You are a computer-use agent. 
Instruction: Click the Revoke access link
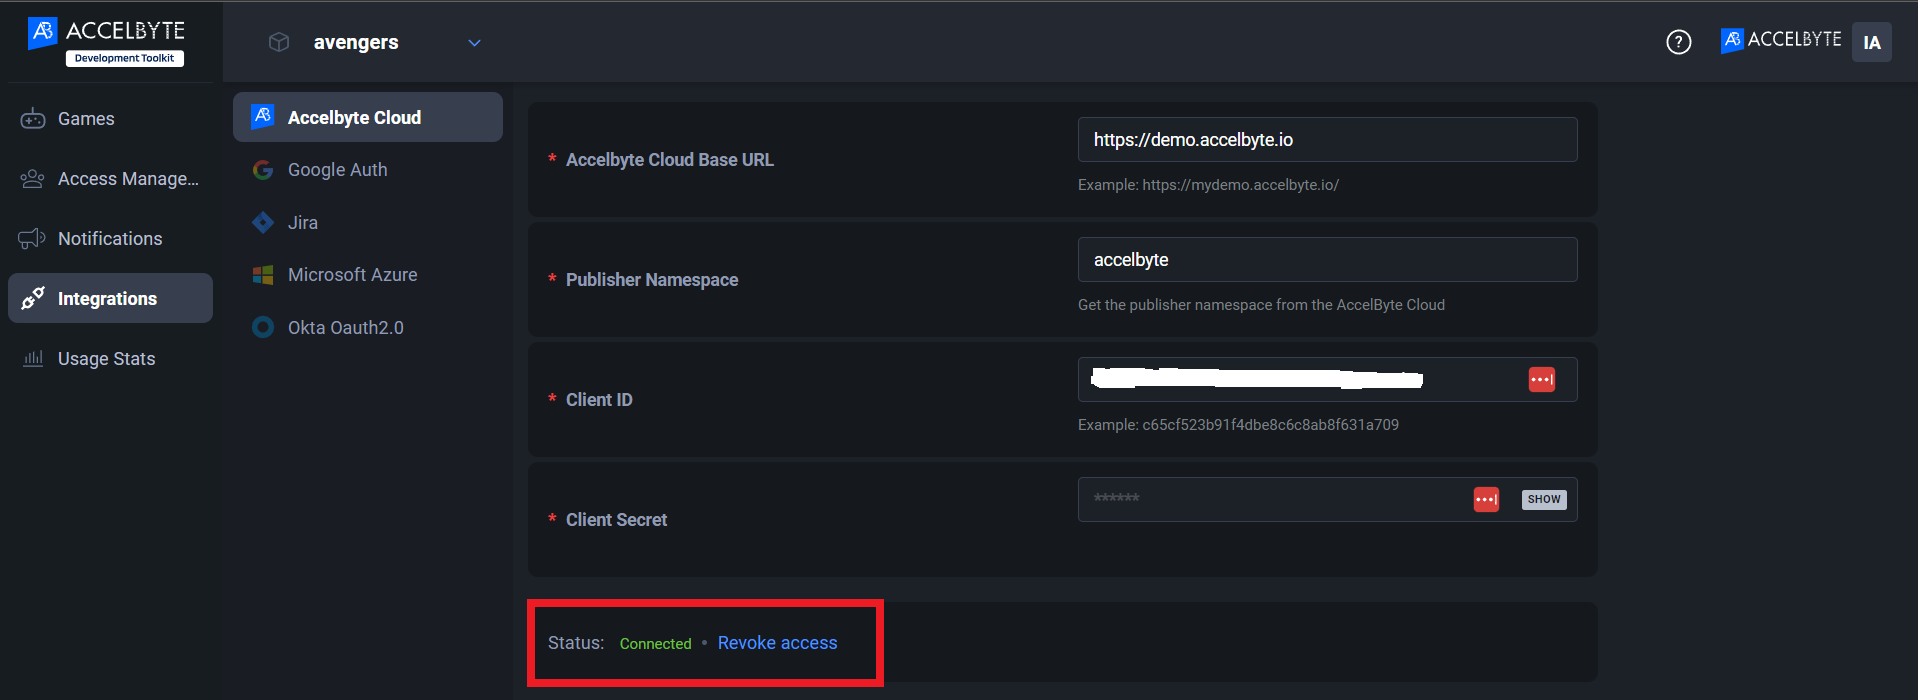click(x=777, y=643)
